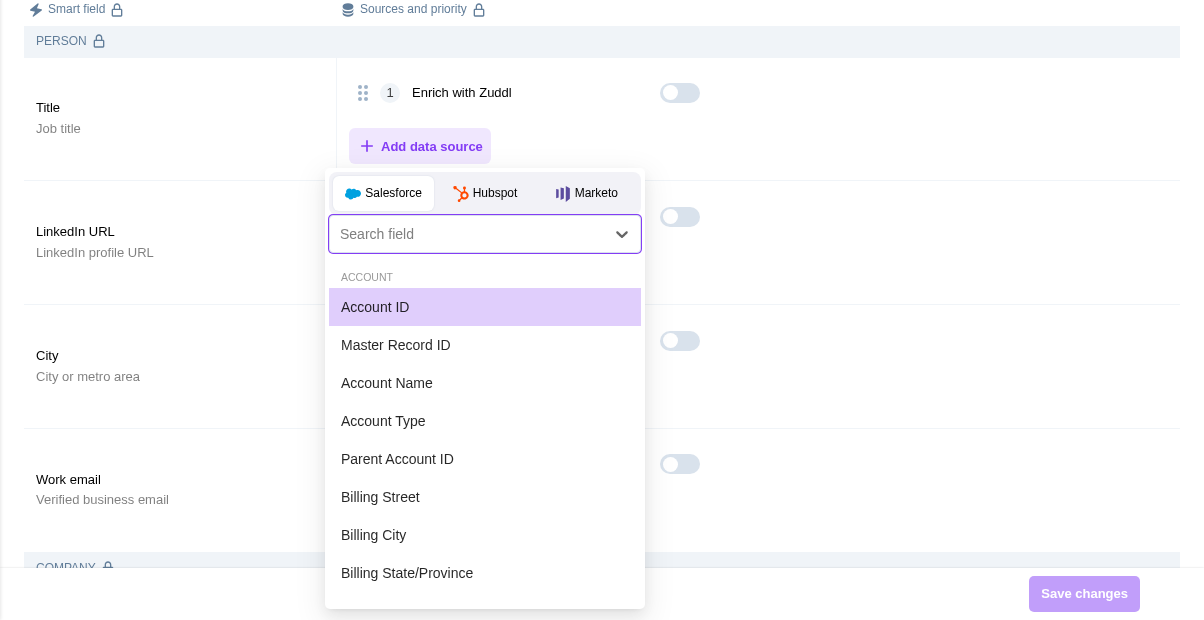
Task: Click the Marketo bars logo
Action: click(x=563, y=193)
